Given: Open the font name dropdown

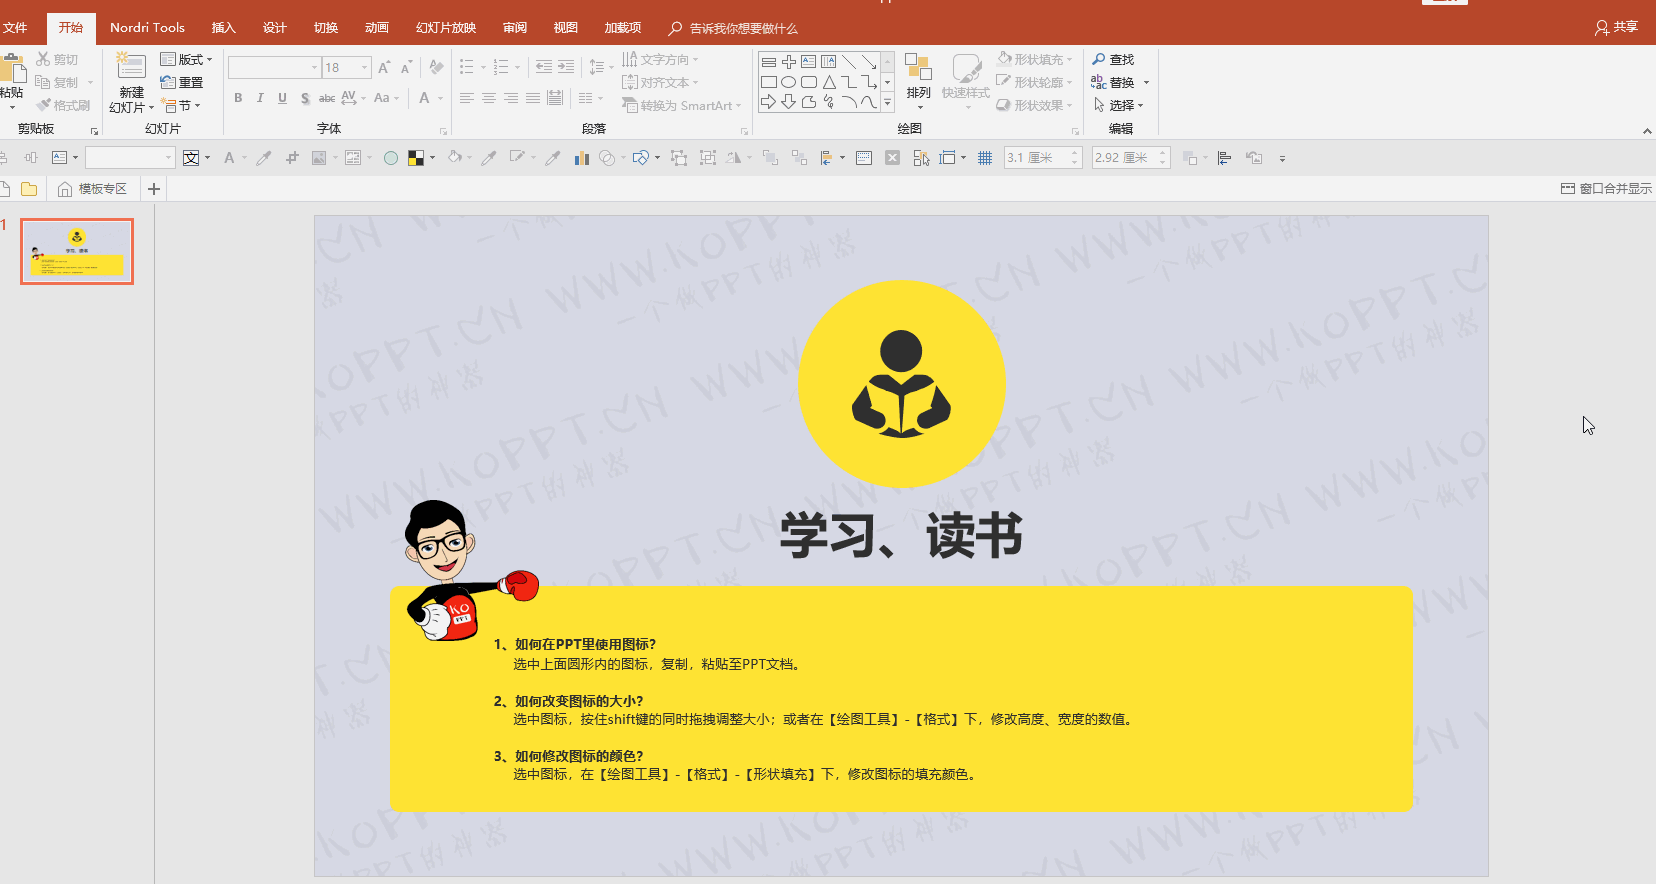Looking at the screenshot, I should (314, 67).
